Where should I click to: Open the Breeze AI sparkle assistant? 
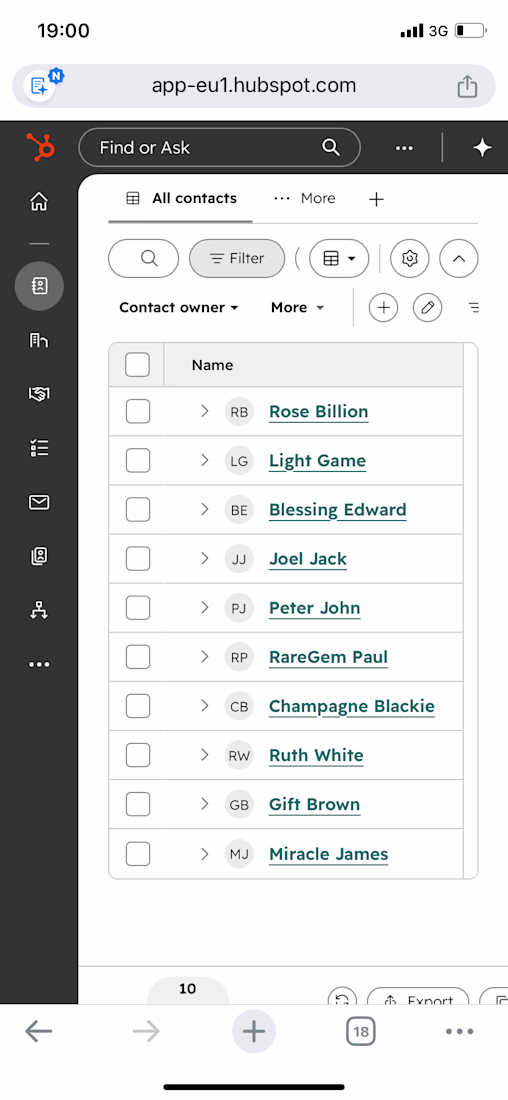coord(482,148)
